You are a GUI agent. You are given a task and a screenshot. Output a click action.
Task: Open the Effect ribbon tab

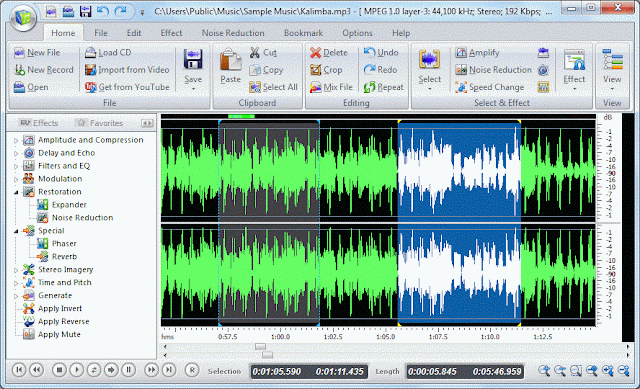[171, 33]
